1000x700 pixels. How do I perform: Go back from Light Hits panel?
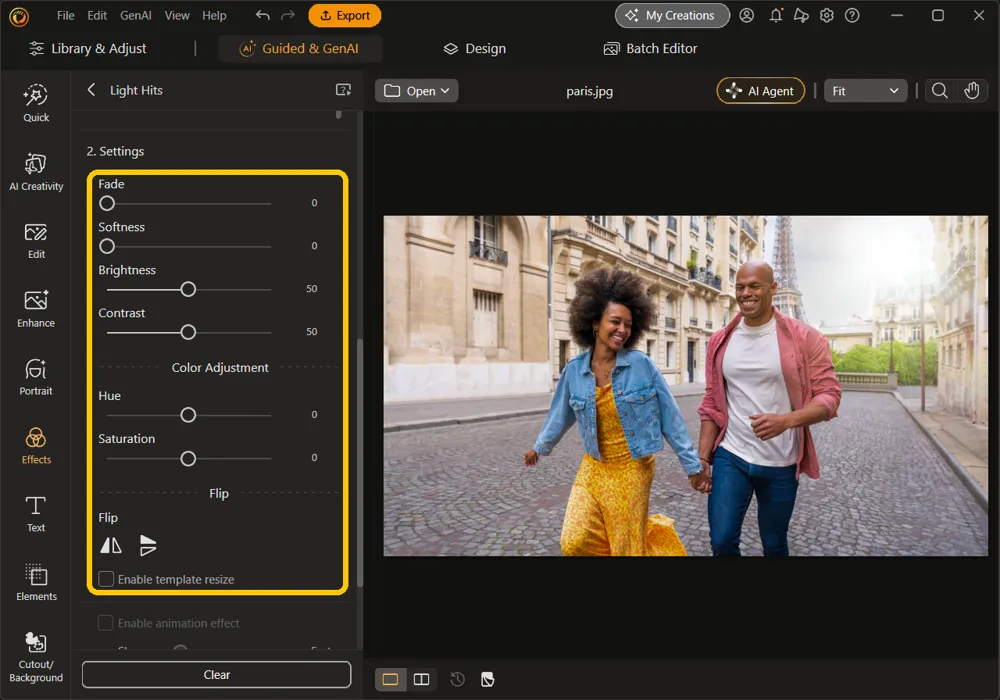91,90
